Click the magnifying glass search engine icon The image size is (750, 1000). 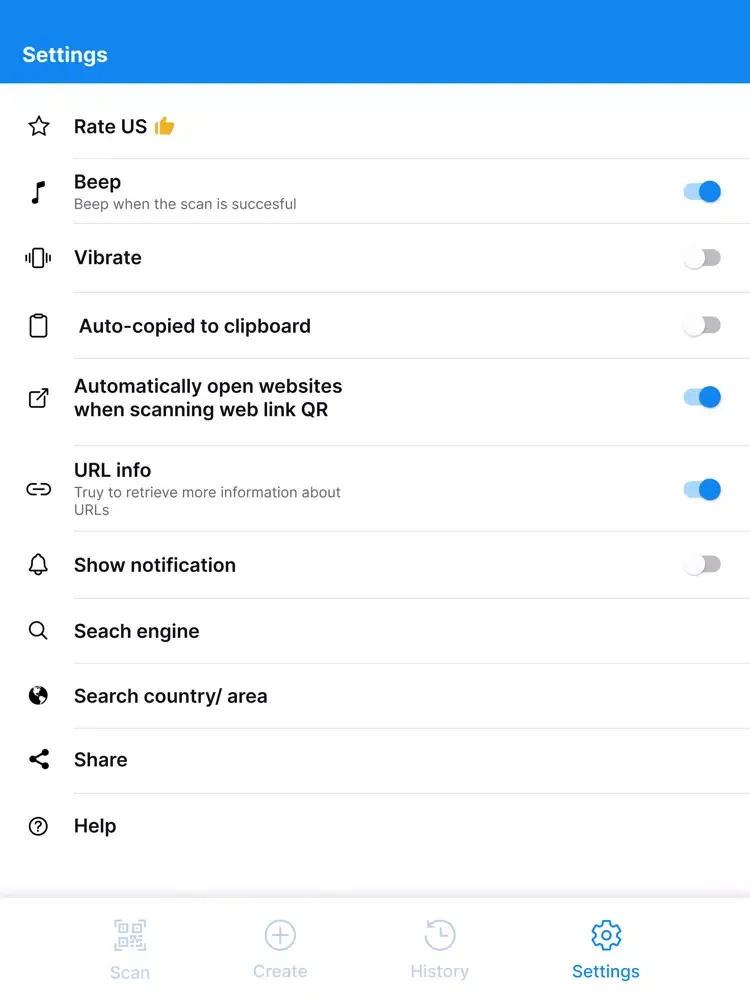click(38, 630)
